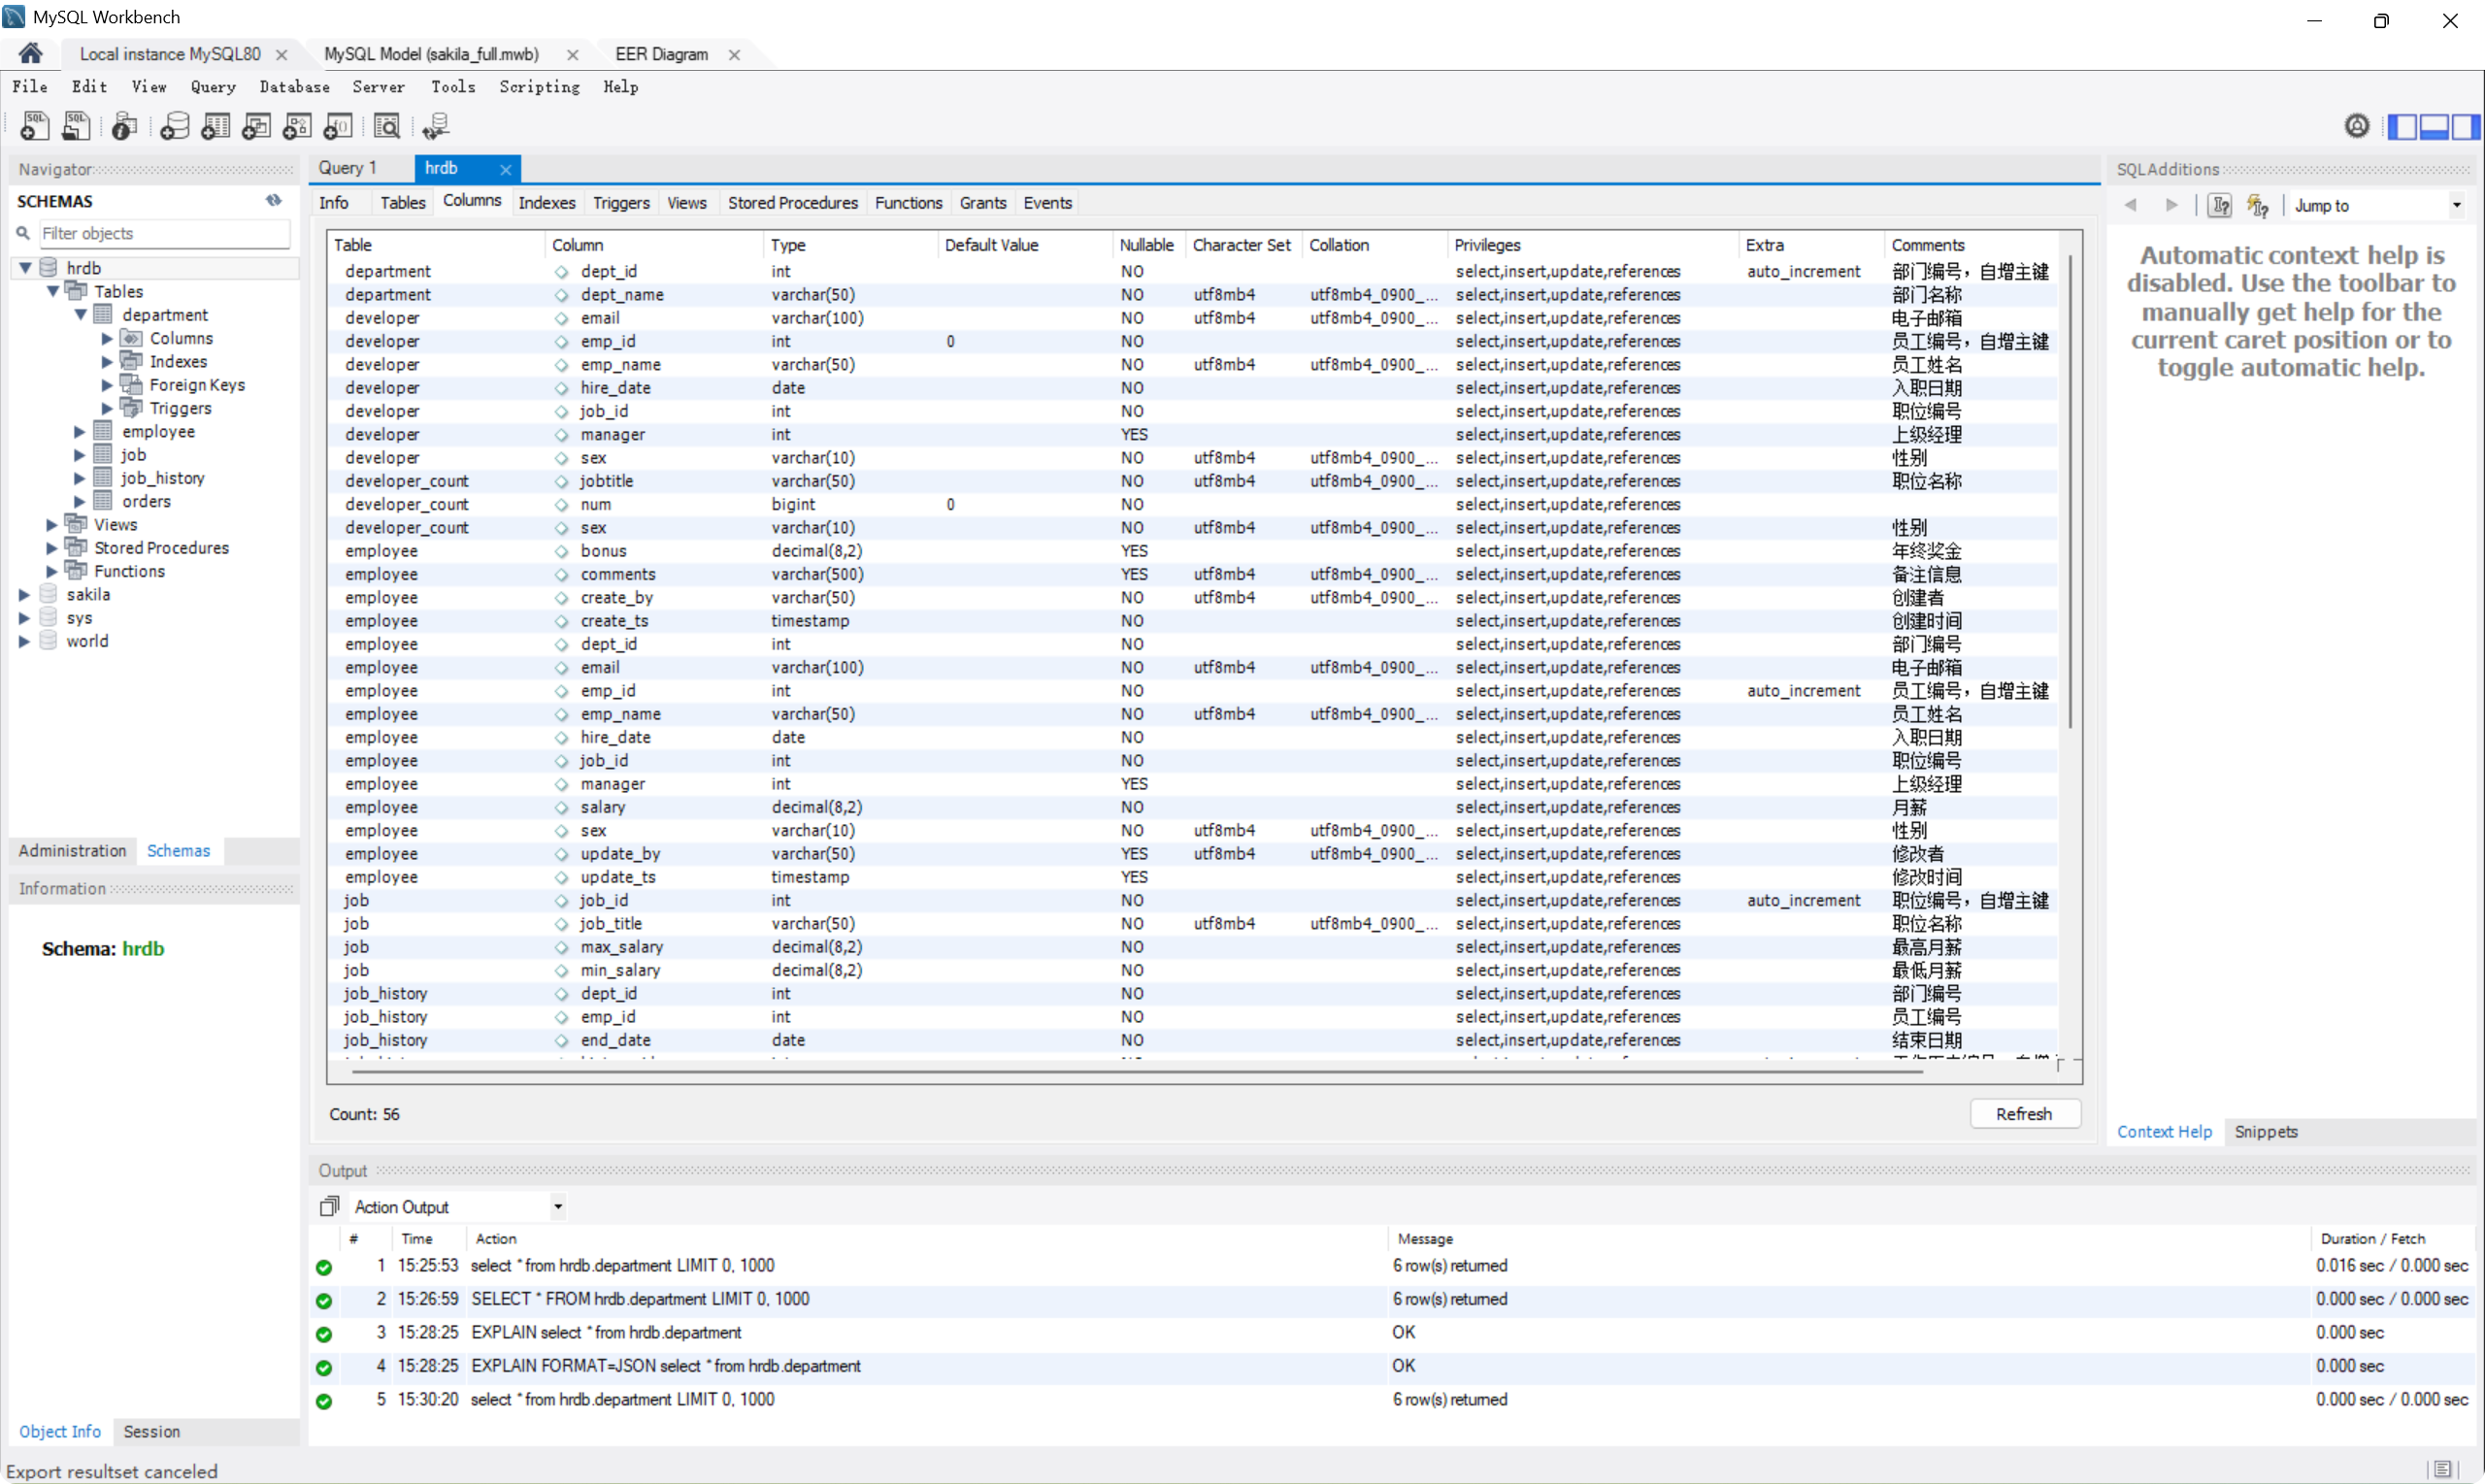Toggle the left sidebar panel visibility
This screenshot has height=1484, width=2485.
point(2402,127)
